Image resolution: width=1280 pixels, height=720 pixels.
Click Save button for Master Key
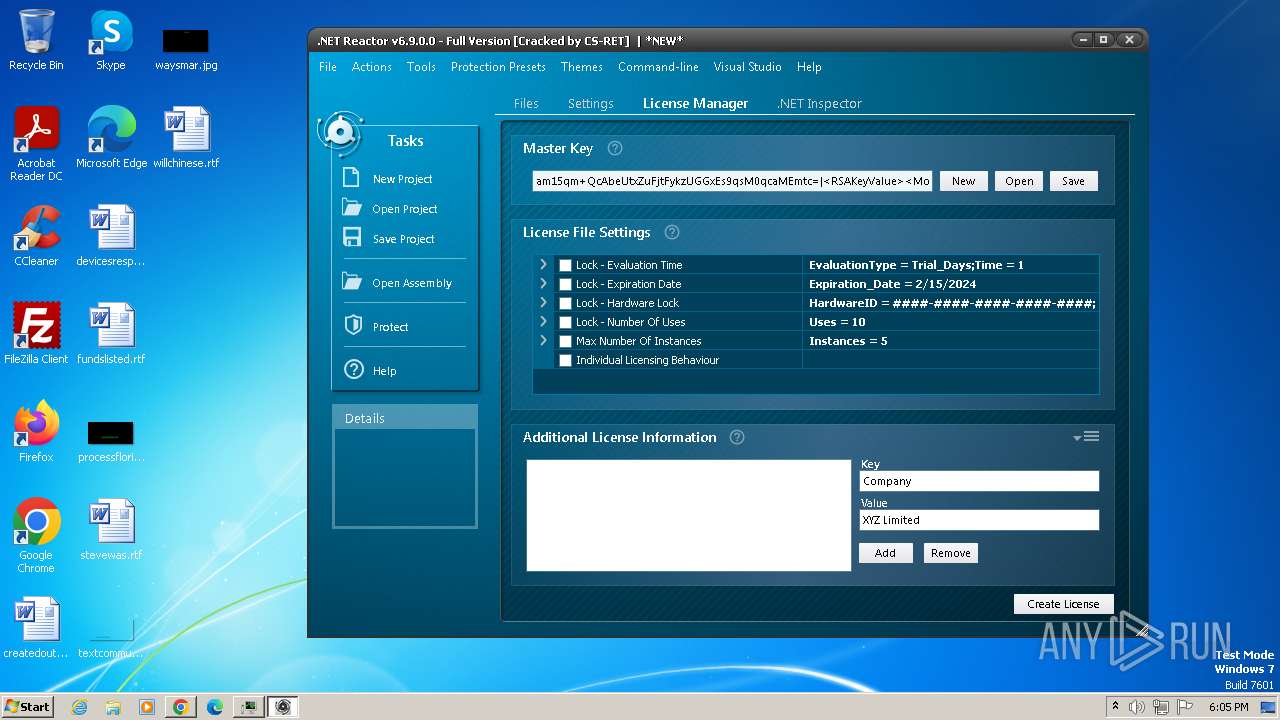1073,181
